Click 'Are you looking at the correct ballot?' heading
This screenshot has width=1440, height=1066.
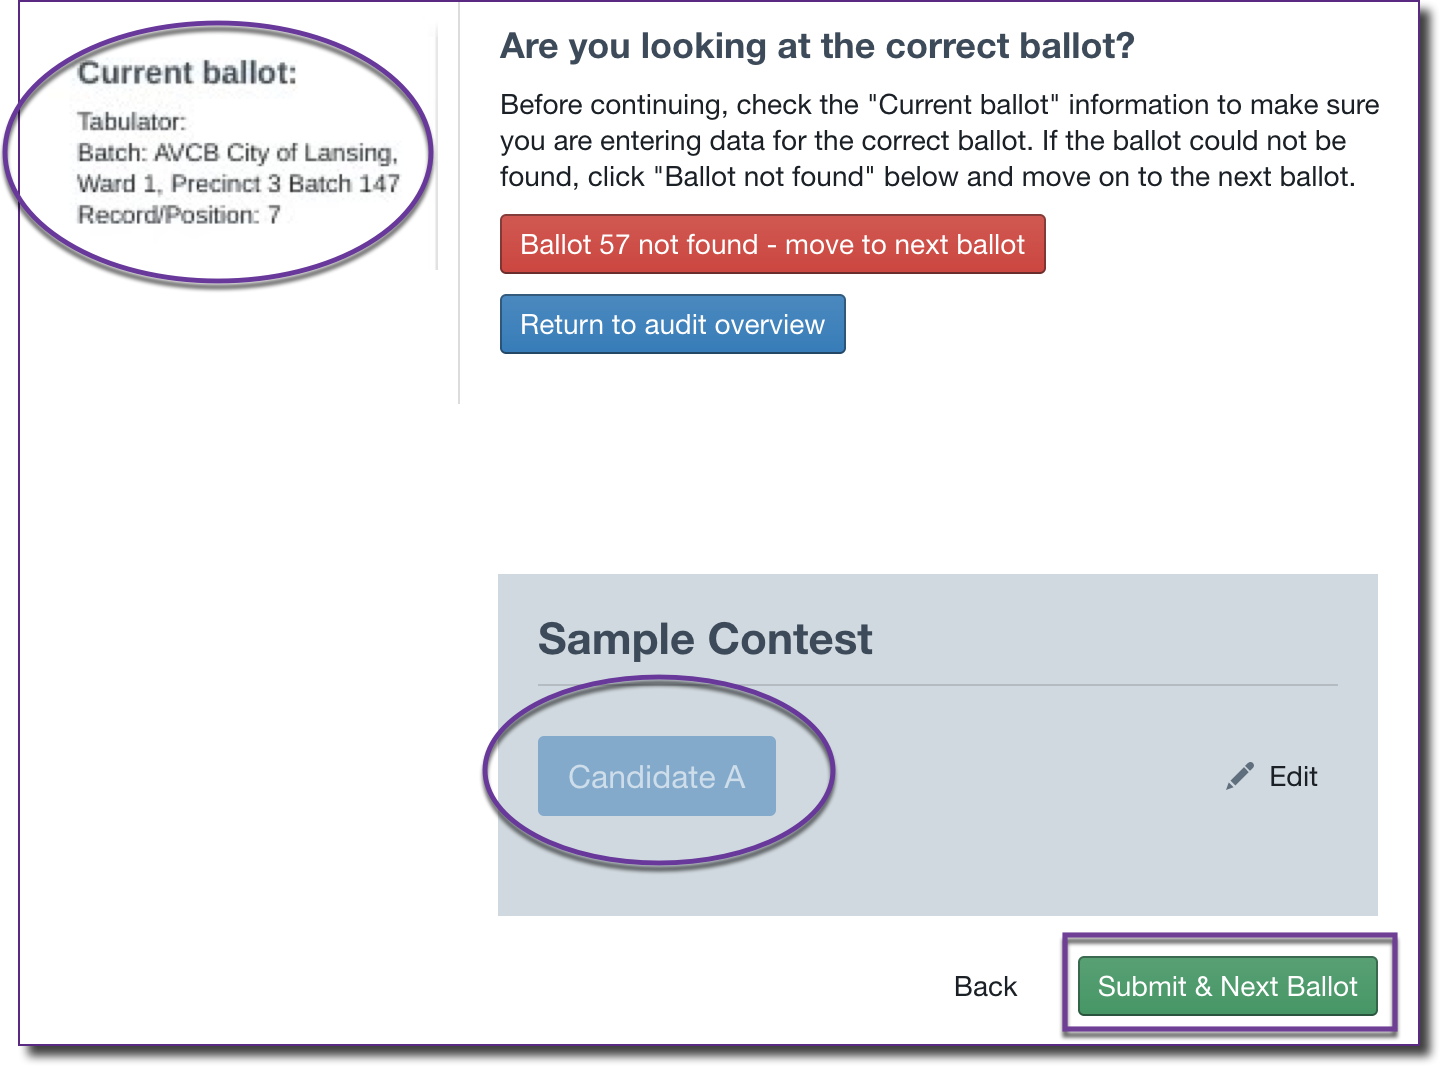817,46
